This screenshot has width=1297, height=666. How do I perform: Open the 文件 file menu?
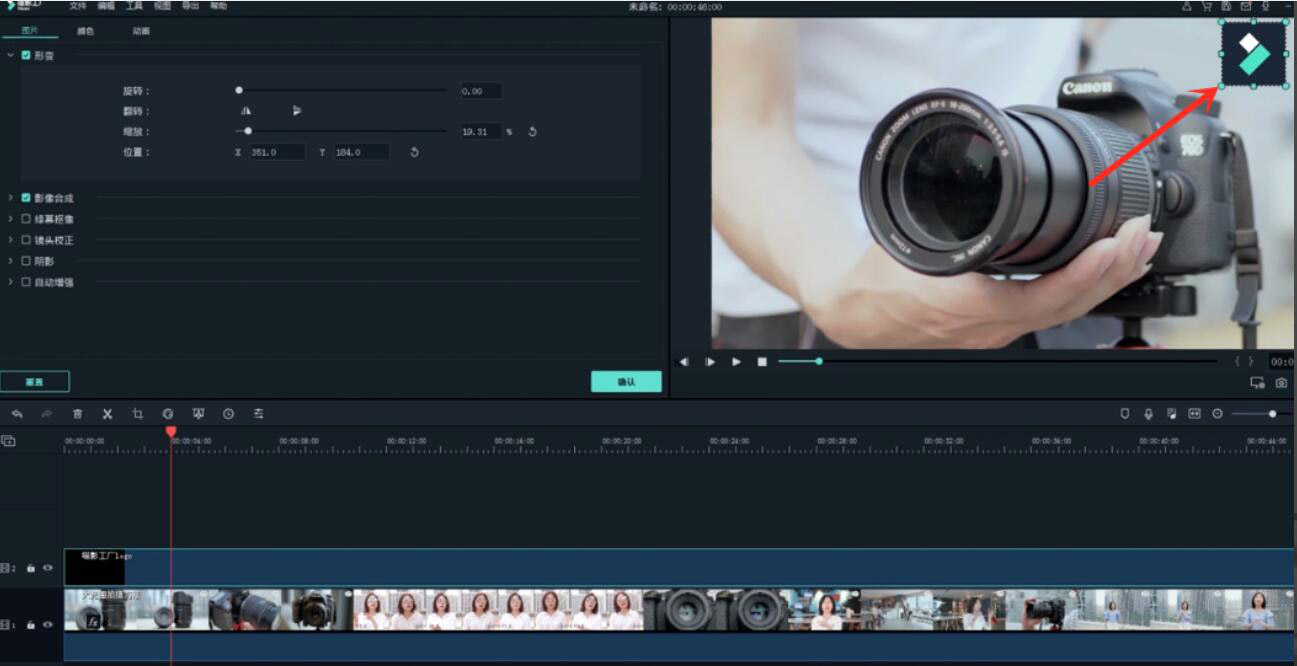[77, 6]
